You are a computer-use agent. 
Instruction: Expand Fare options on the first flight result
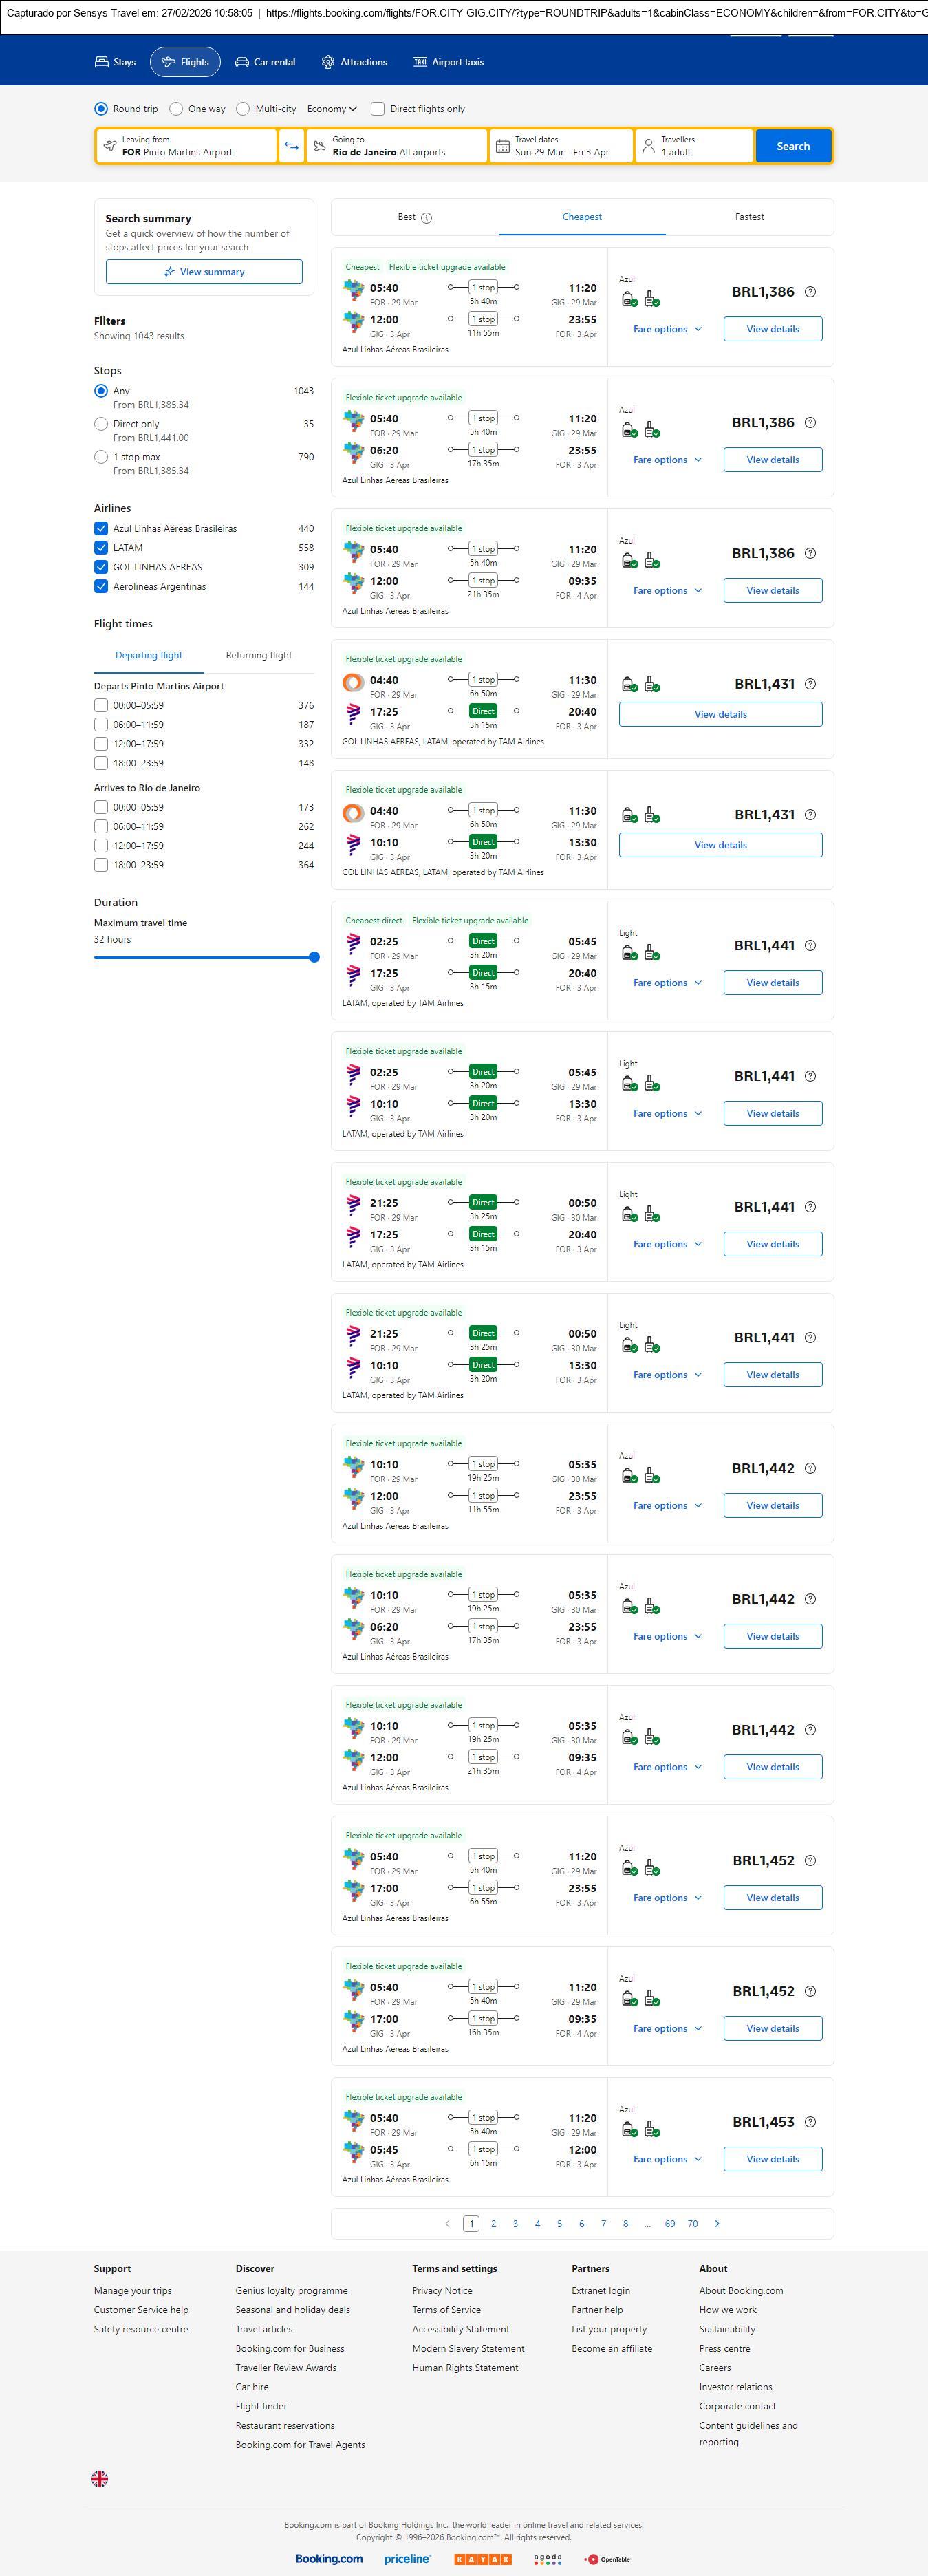(667, 329)
